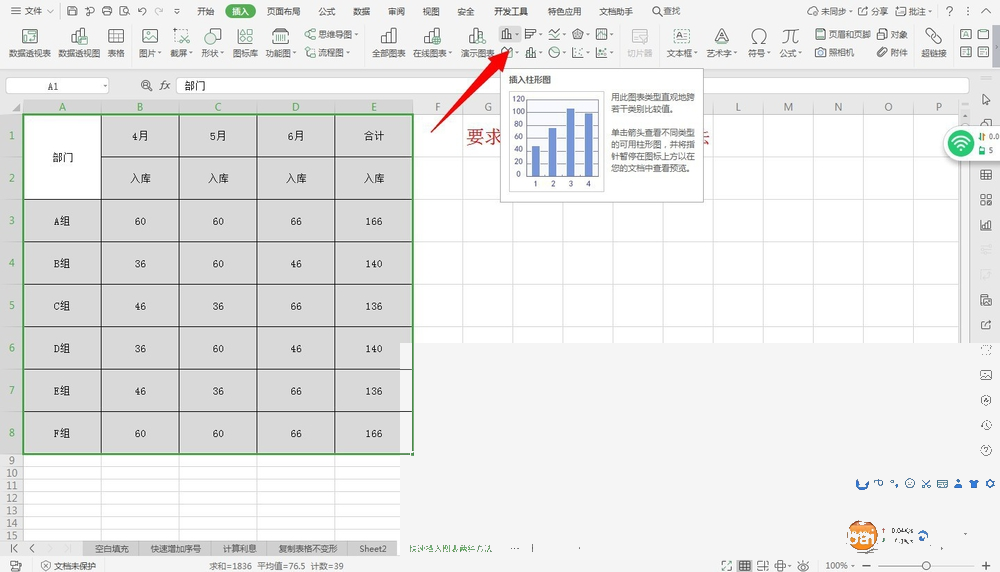The width and height of the screenshot is (1000, 572).
Task: Switch to the 公式 (Formulas) tab
Action: click(x=327, y=11)
